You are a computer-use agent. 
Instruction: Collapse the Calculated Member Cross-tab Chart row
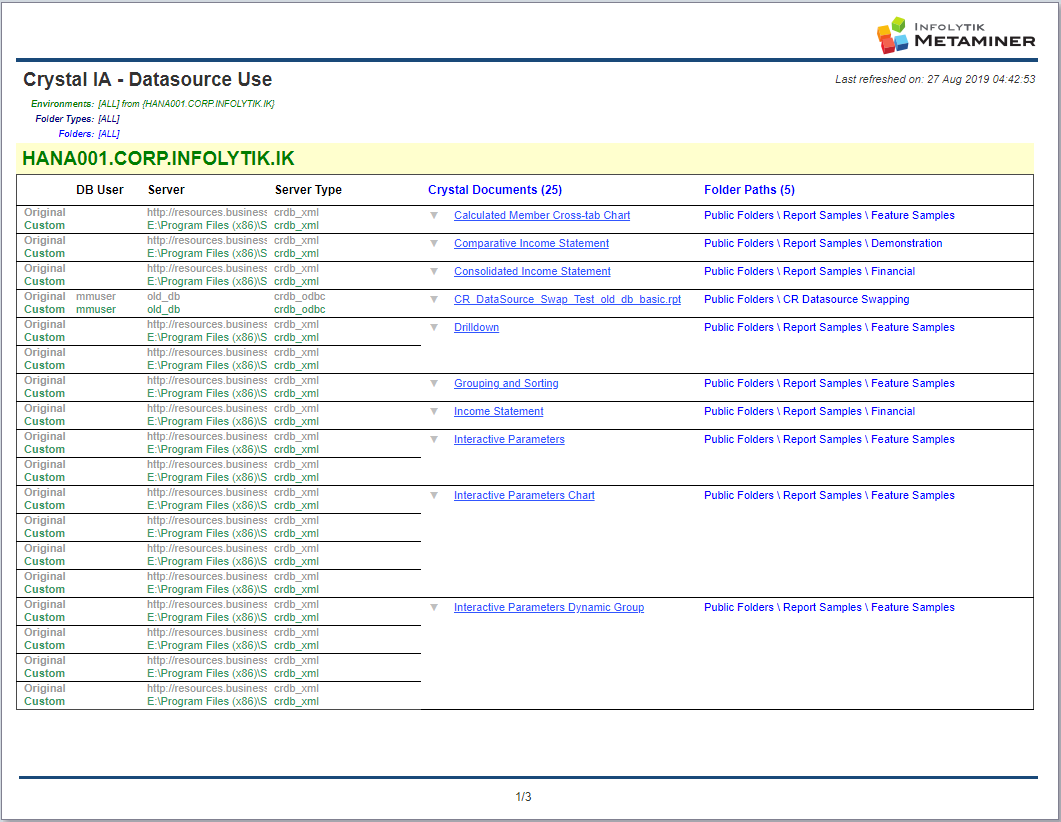[x=434, y=216]
